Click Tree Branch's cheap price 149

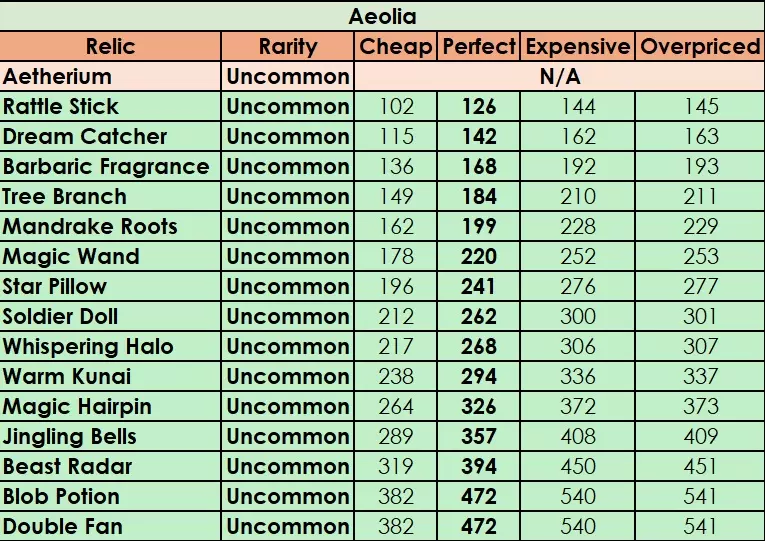point(396,196)
